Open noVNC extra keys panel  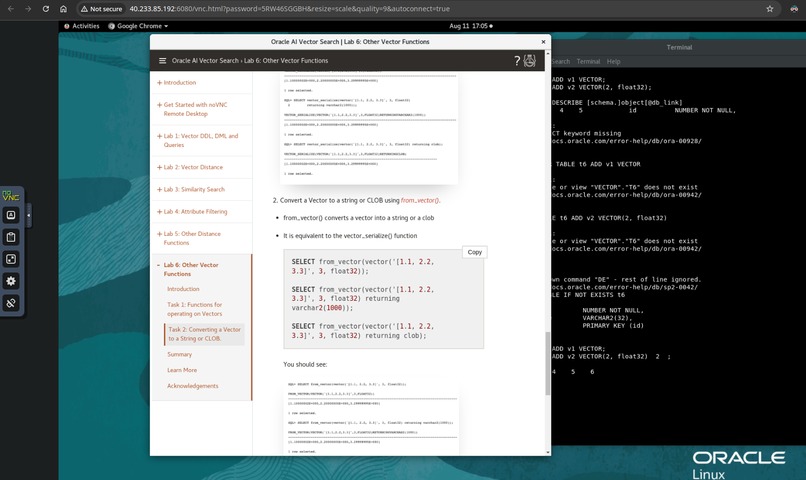(x=11, y=215)
